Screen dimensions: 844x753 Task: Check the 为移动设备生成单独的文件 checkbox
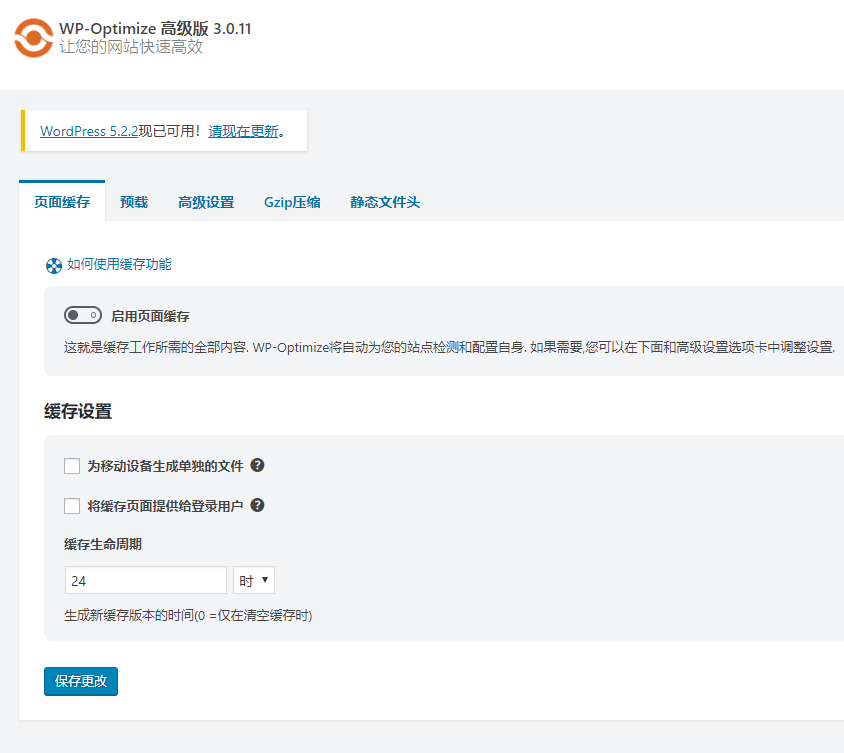[72, 466]
